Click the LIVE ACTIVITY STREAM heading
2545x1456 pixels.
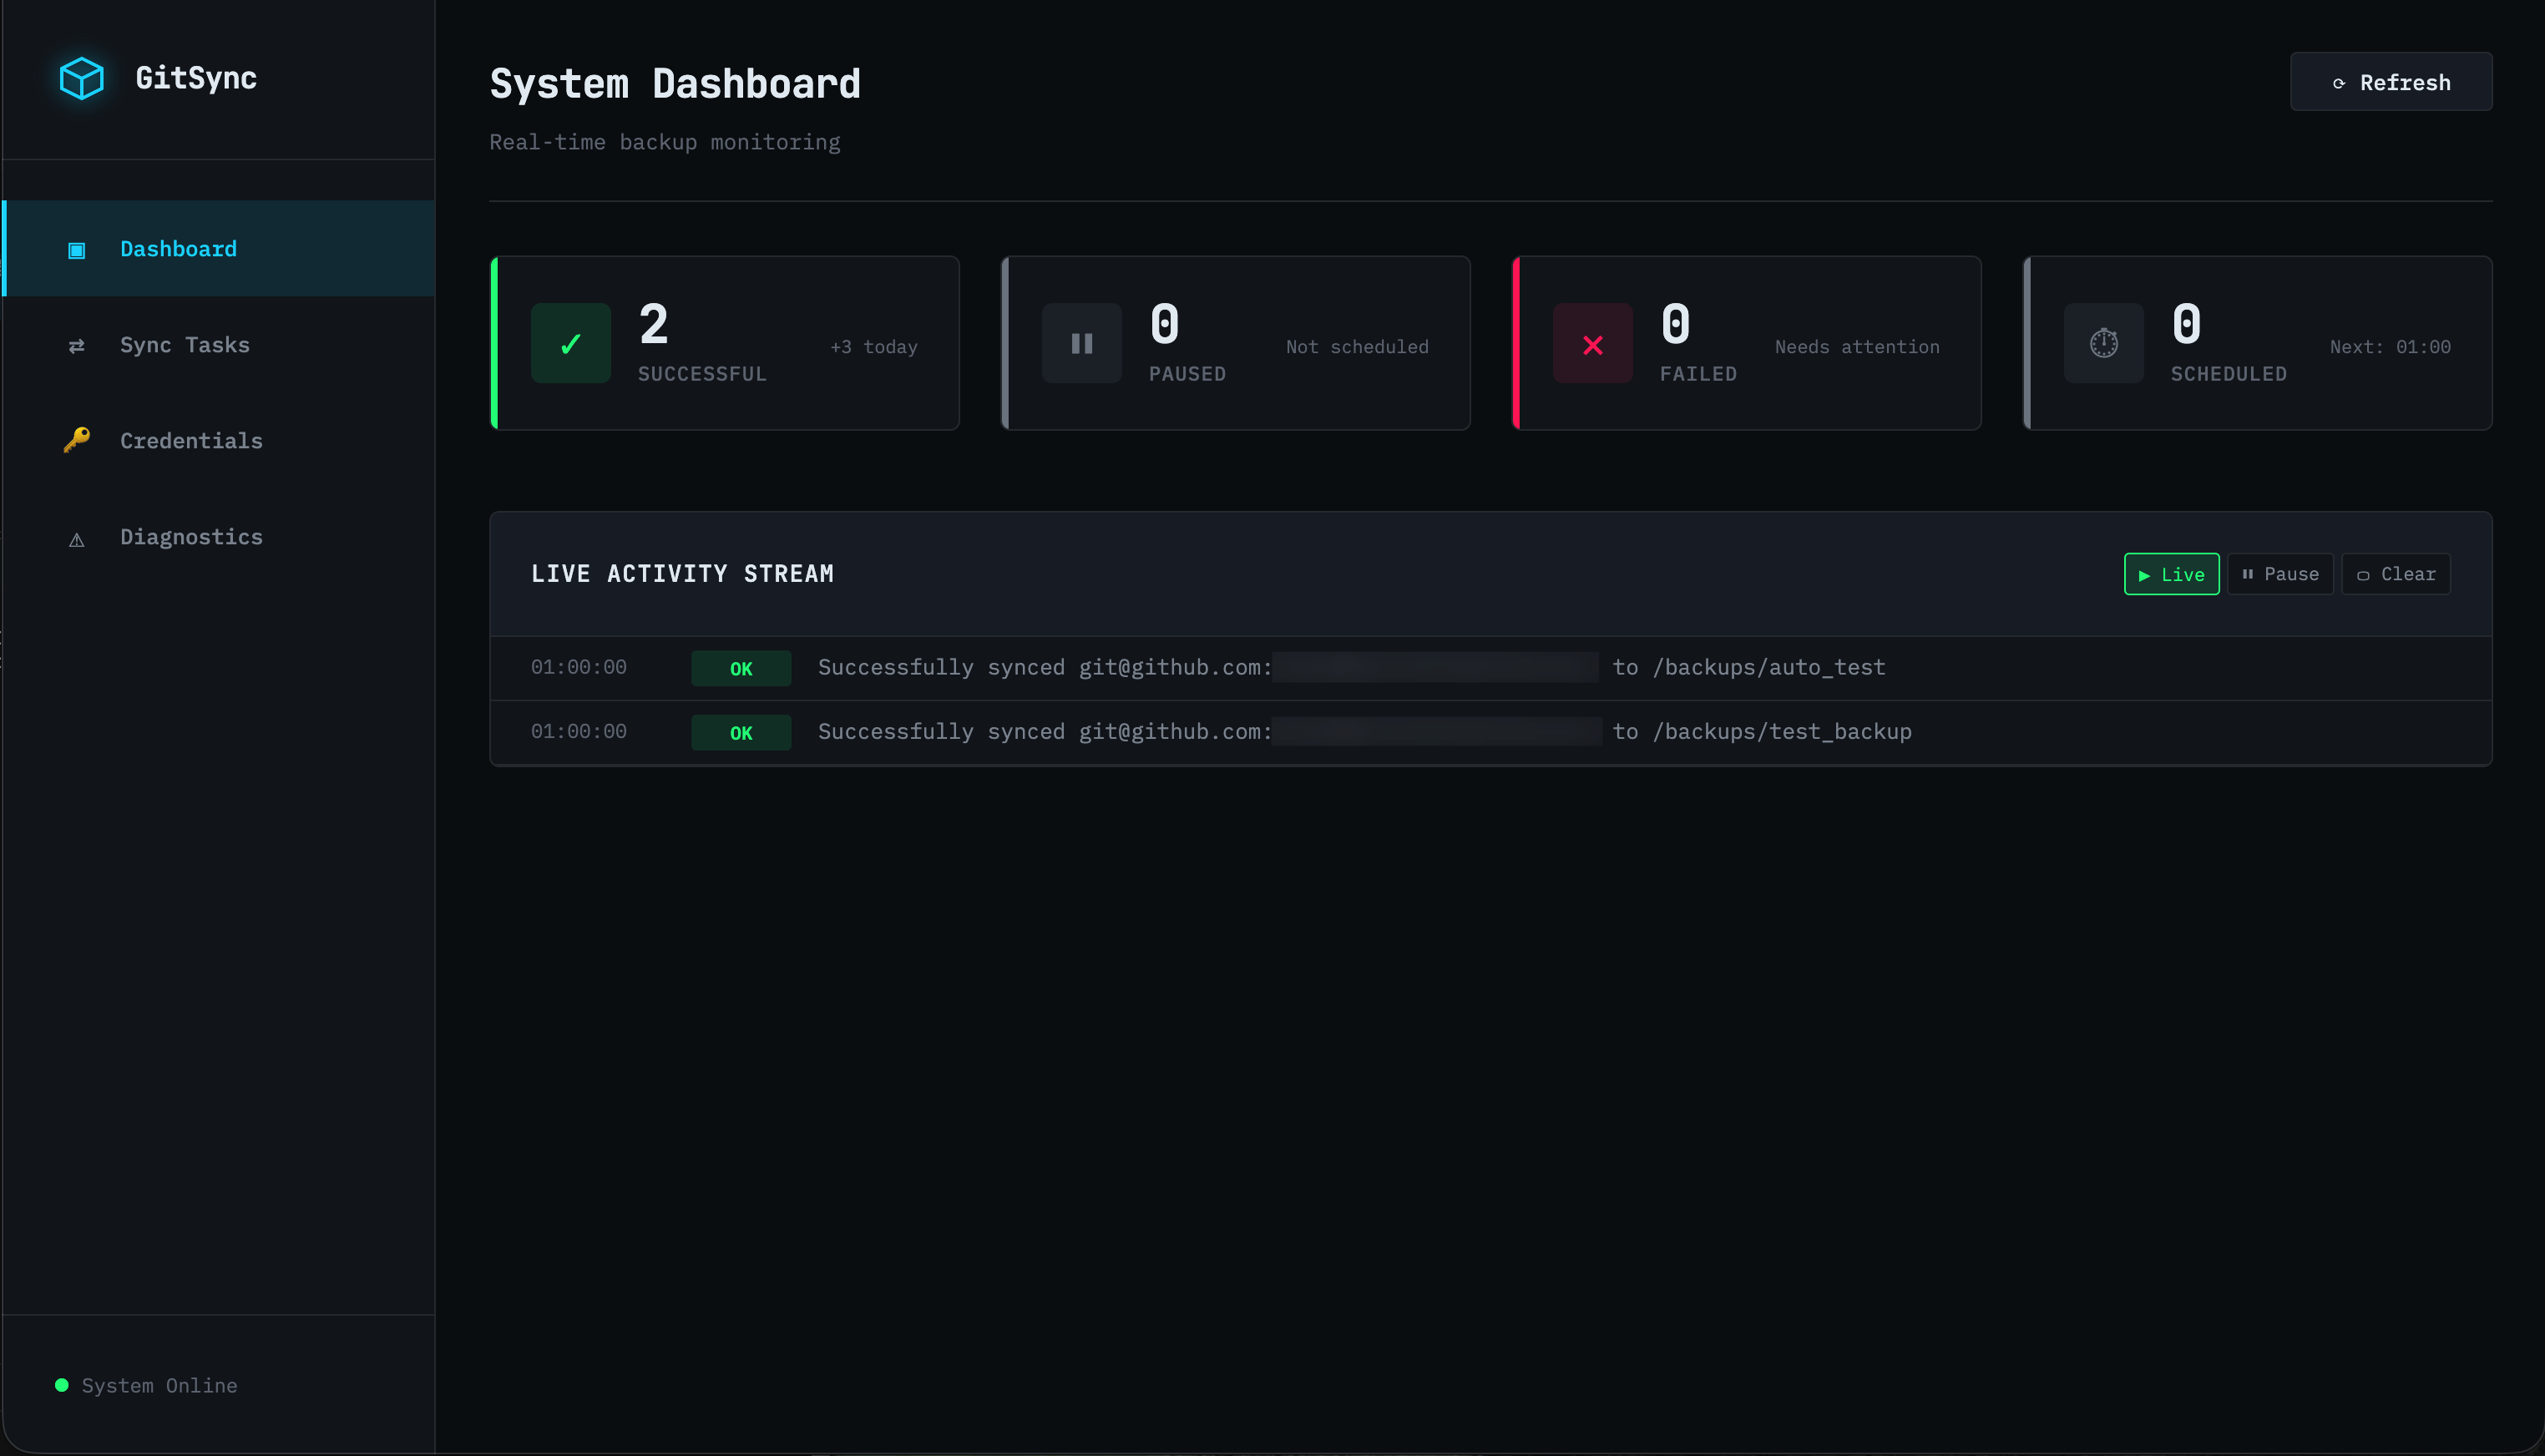point(682,574)
